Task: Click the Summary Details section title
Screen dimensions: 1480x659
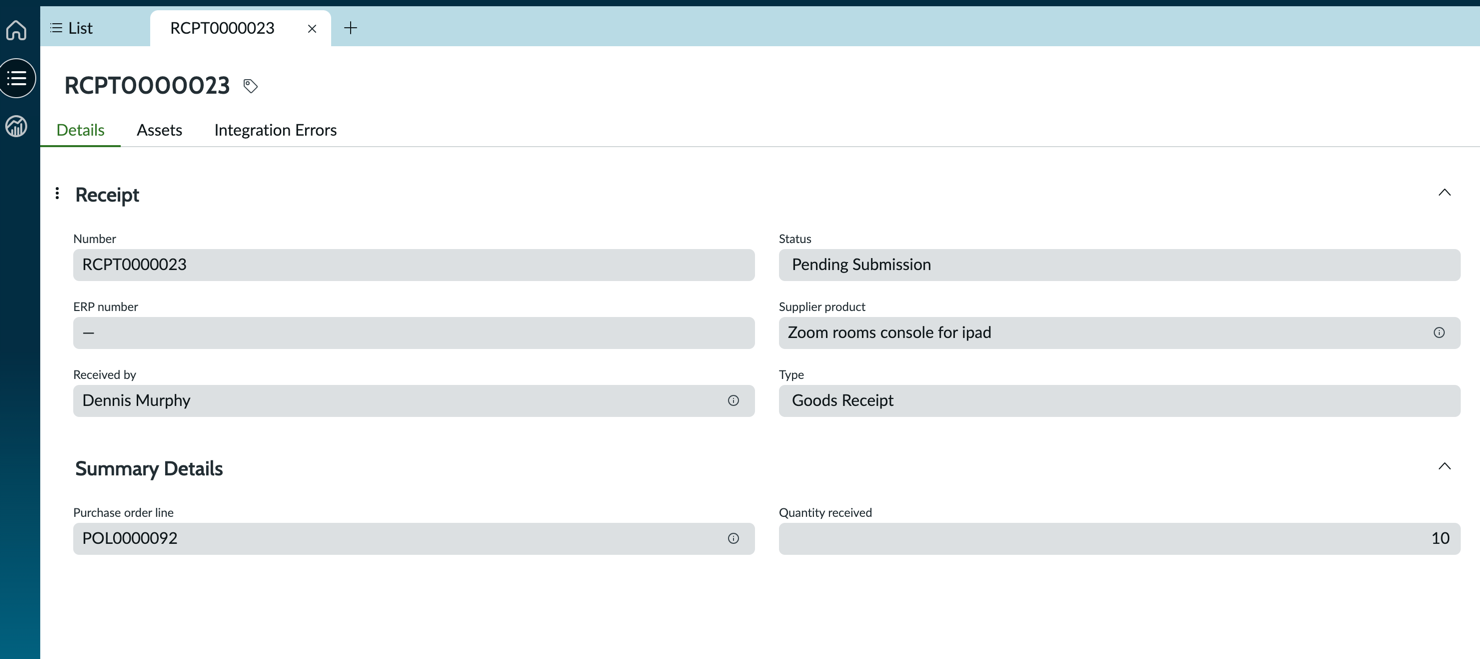Action: pos(149,469)
